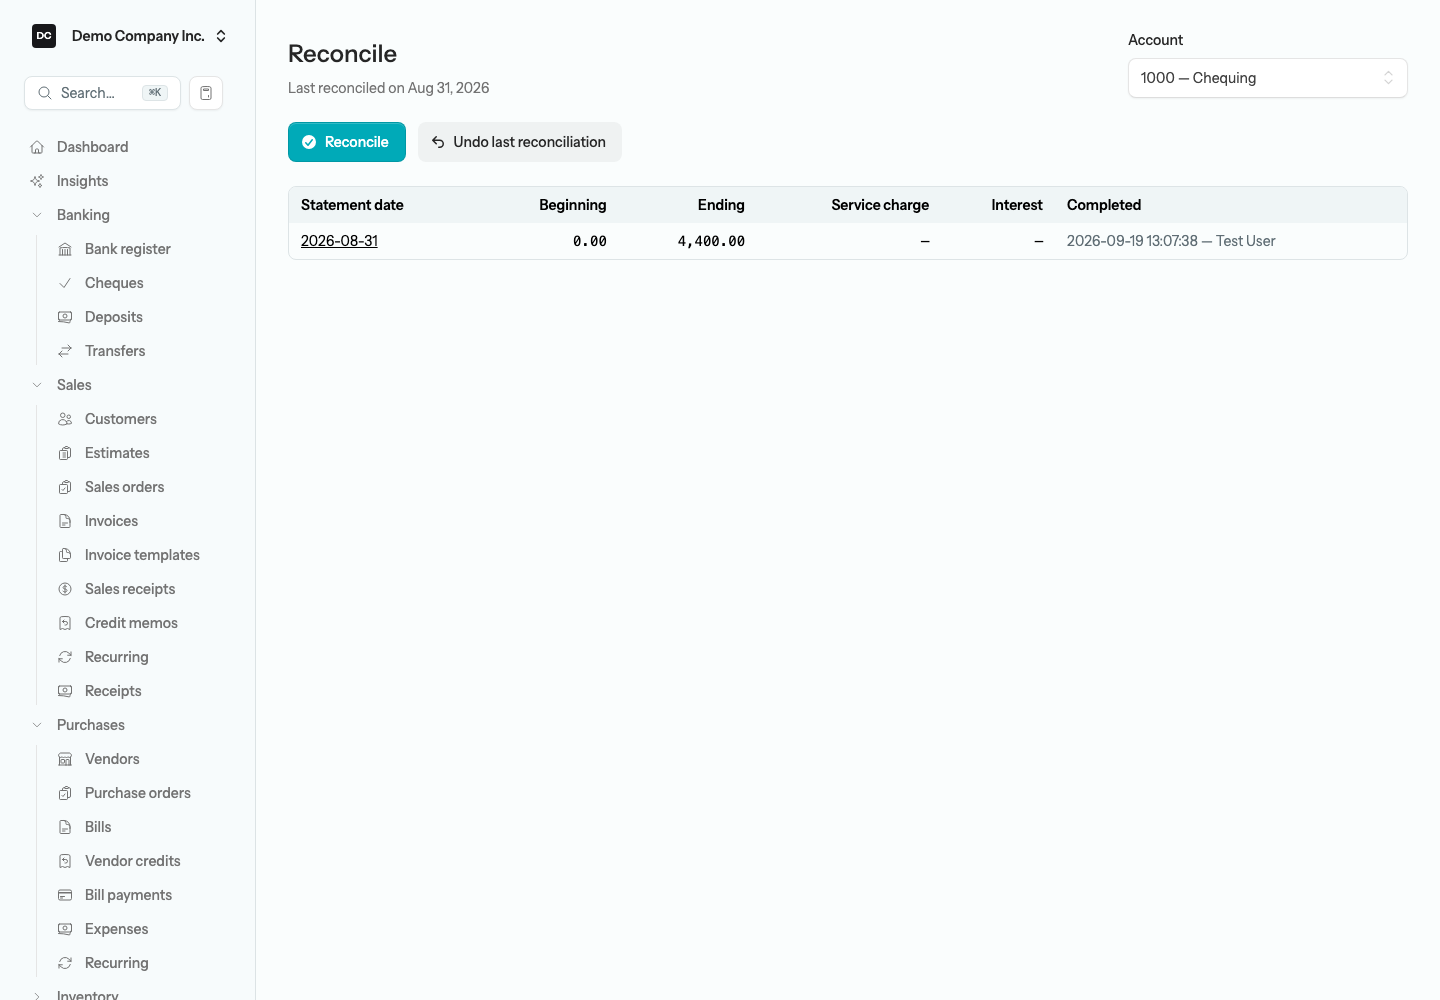The height and width of the screenshot is (1000, 1440).
Task: Open Bank register page
Action: pyautogui.click(x=128, y=249)
